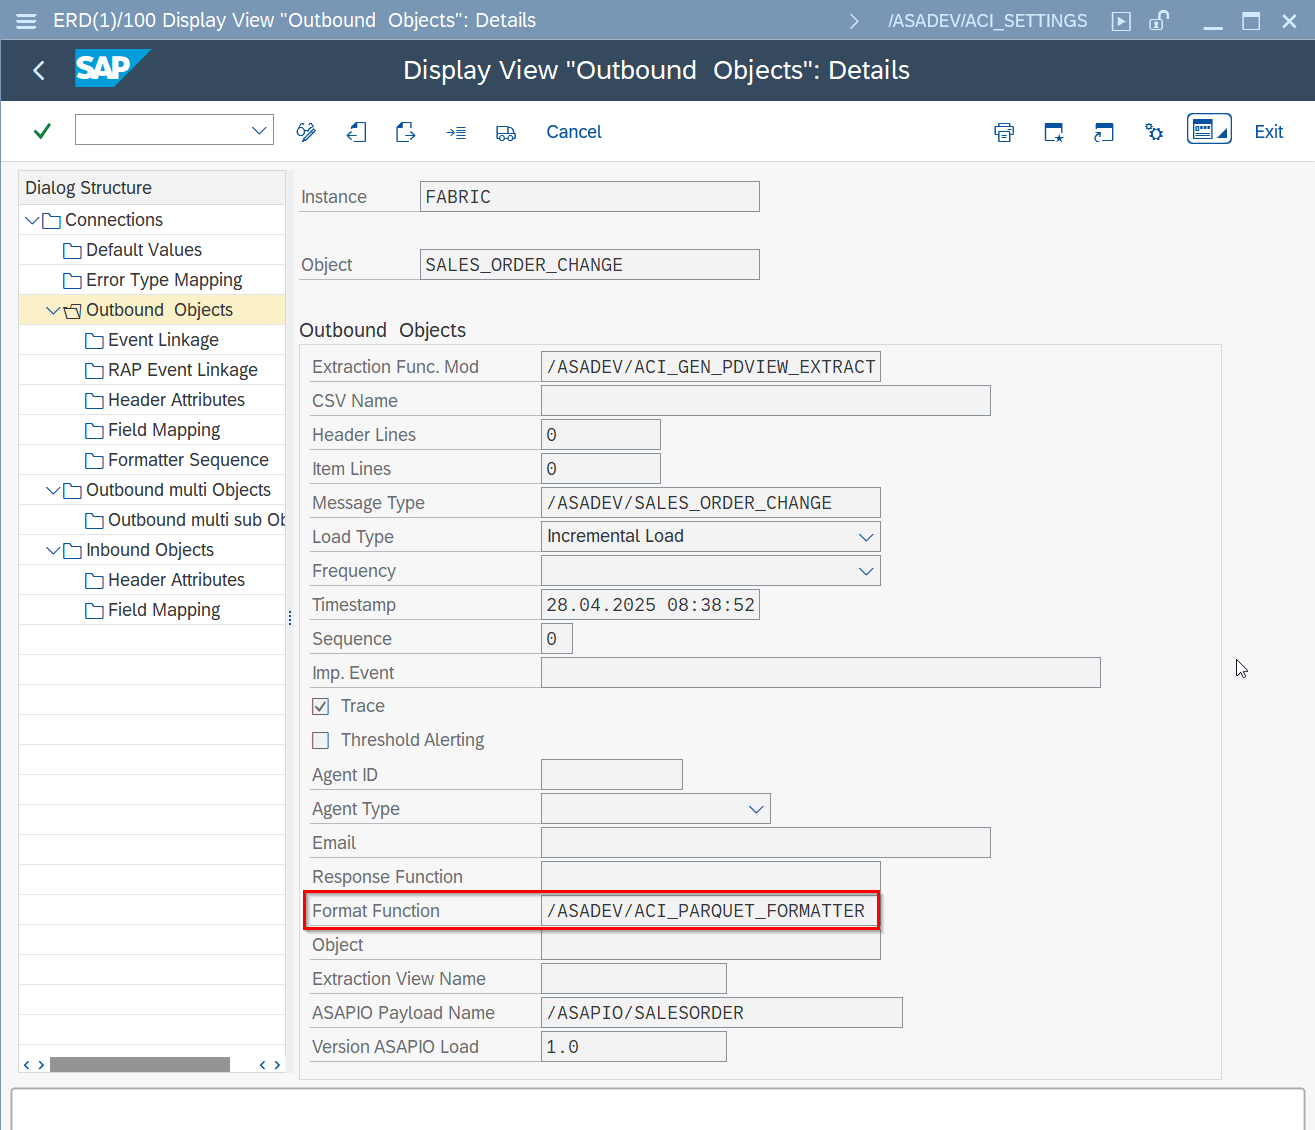The image size is (1315, 1130).
Task: Expand the Agent Type dropdown
Action: [x=756, y=809]
